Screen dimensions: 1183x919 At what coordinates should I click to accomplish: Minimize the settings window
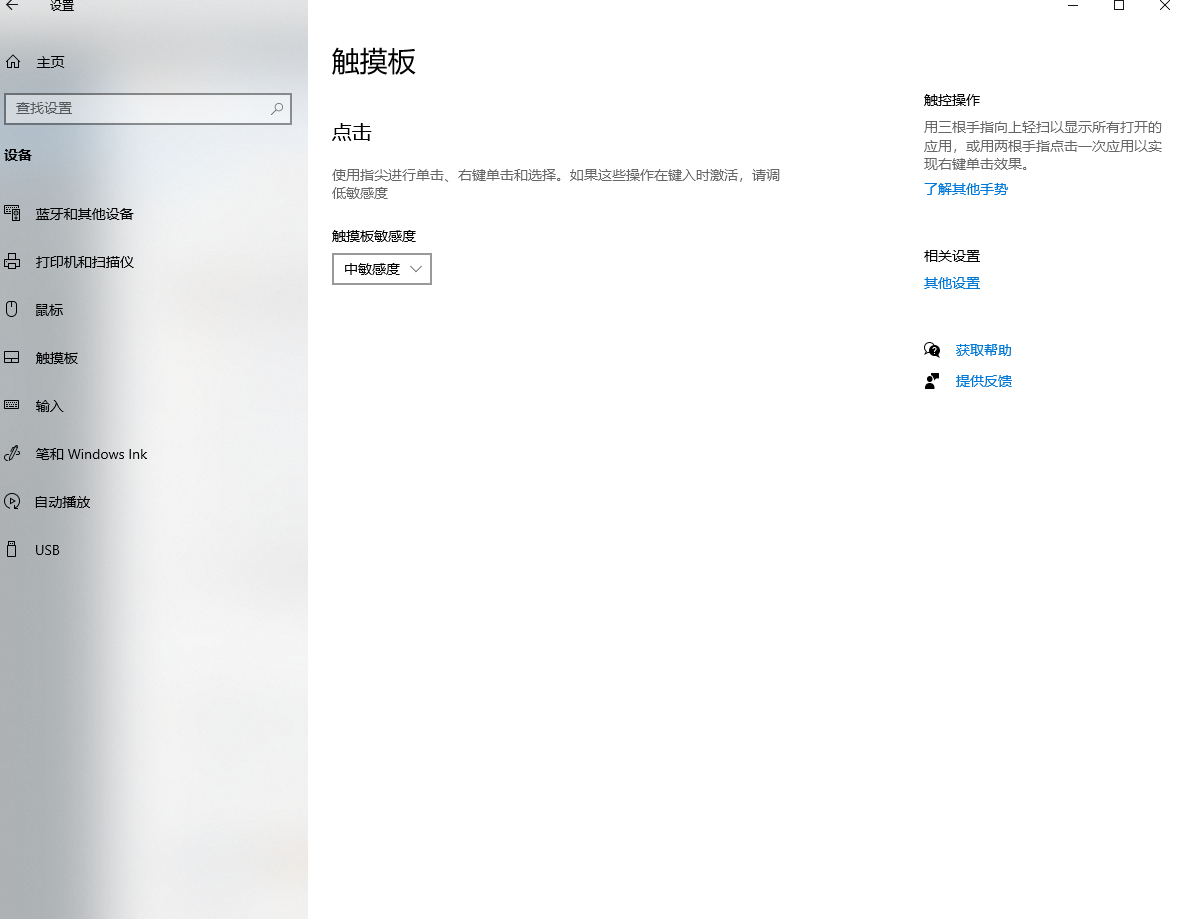tap(1073, 5)
